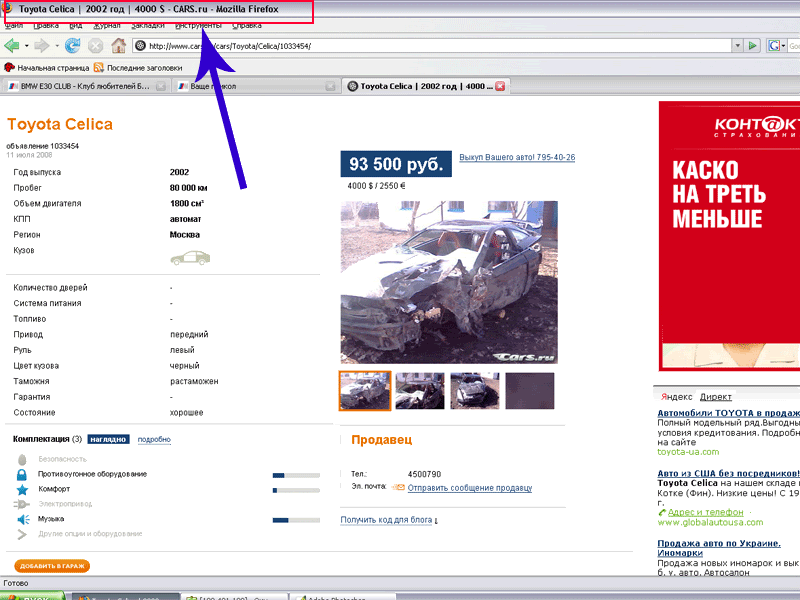Open the Правка menu
This screenshot has width=800, height=600.
[x=46, y=26]
